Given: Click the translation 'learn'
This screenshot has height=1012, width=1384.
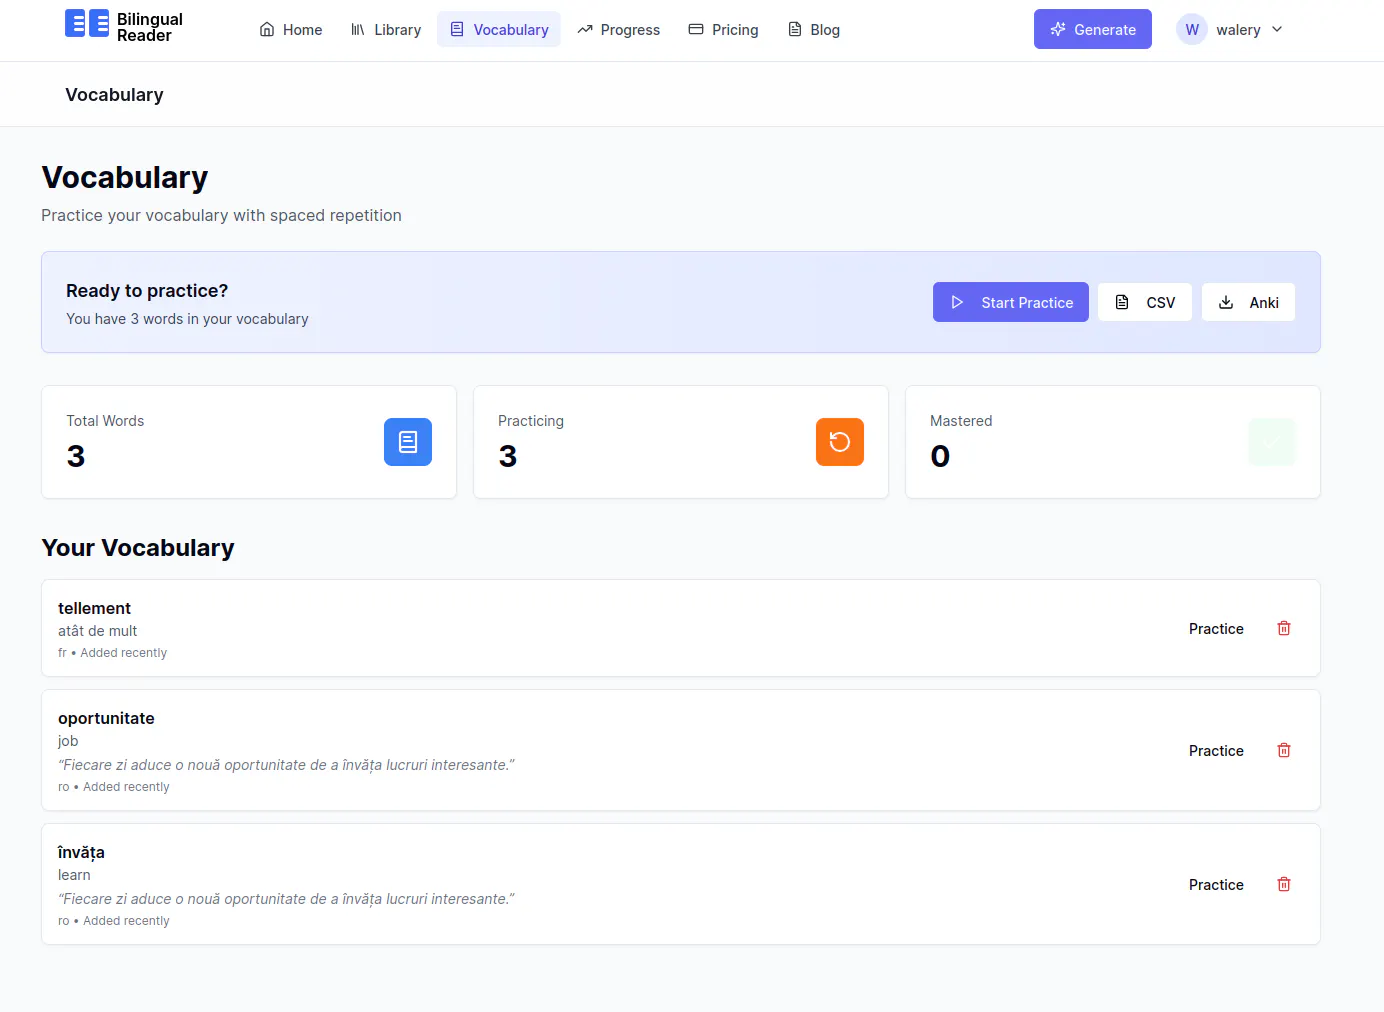Looking at the screenshot, I should click(x=74, y=875).
